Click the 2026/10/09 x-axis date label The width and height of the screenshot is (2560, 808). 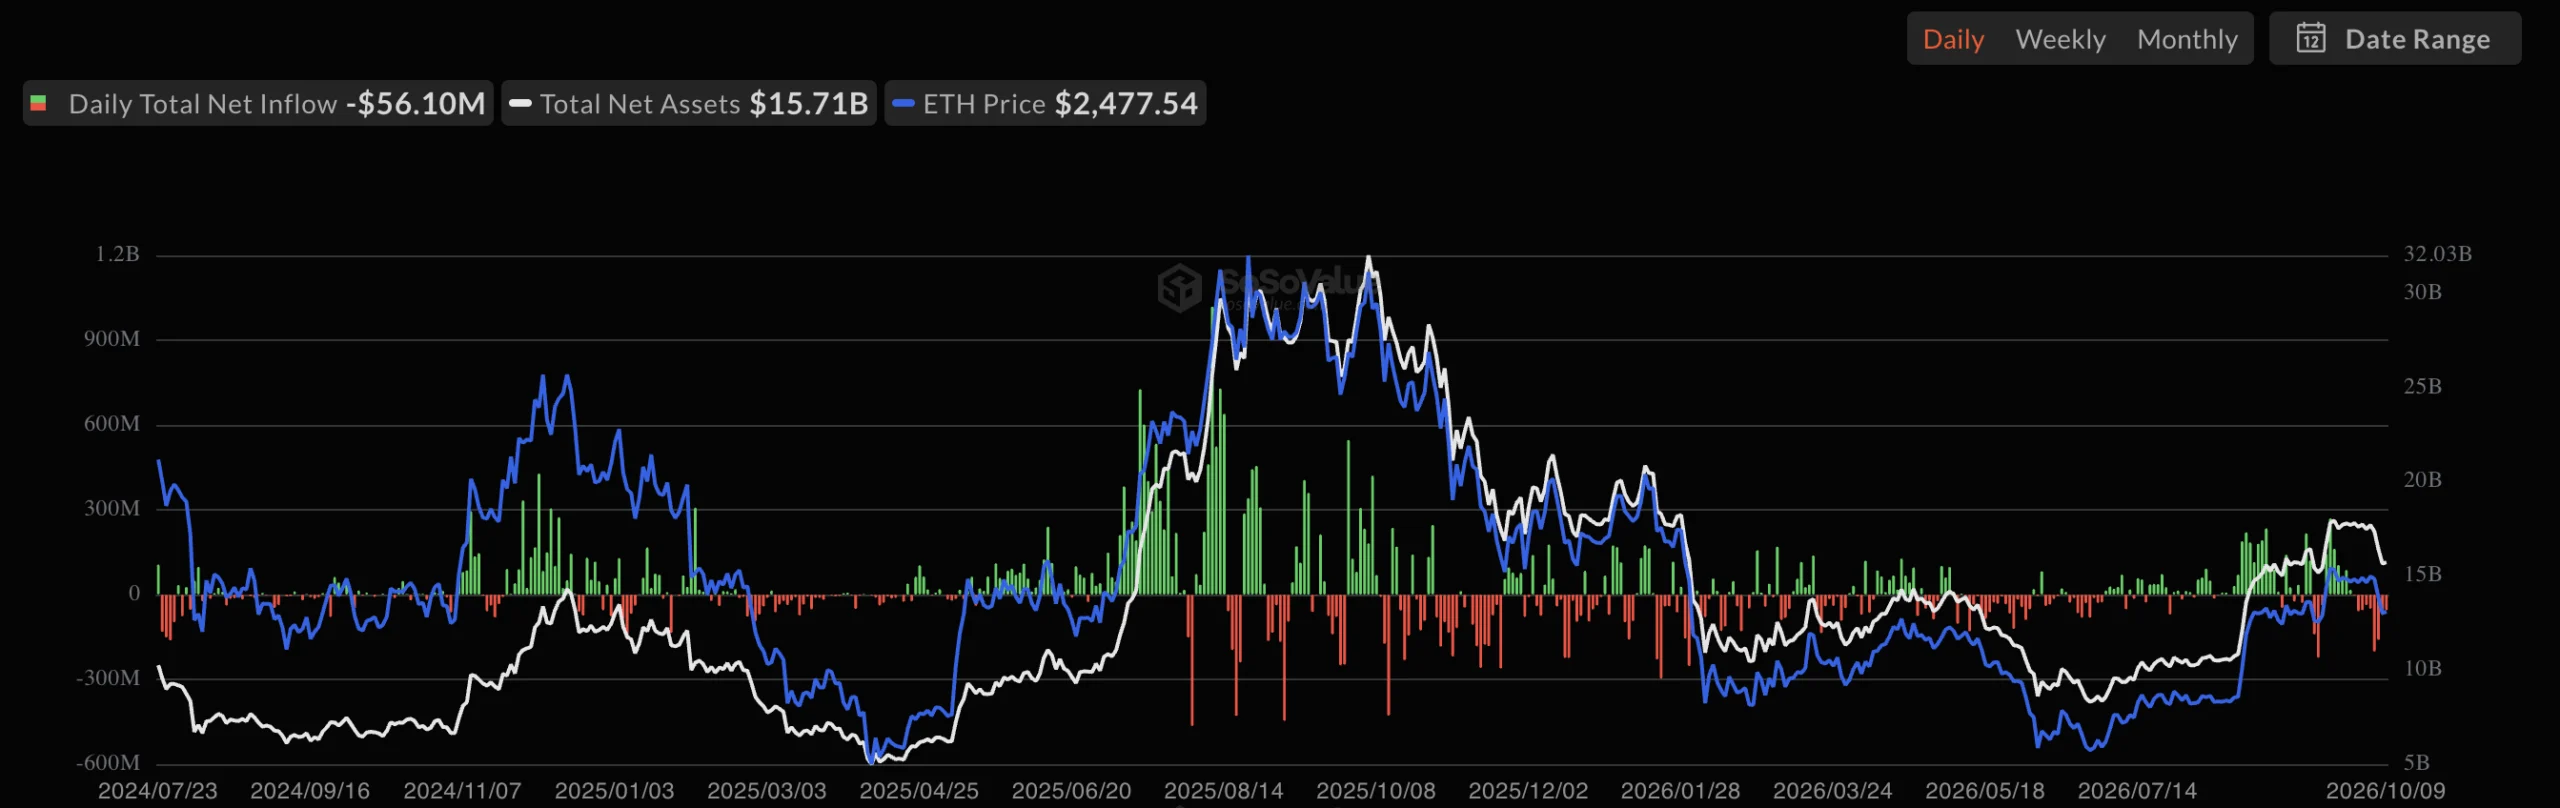pos(2385,790)
